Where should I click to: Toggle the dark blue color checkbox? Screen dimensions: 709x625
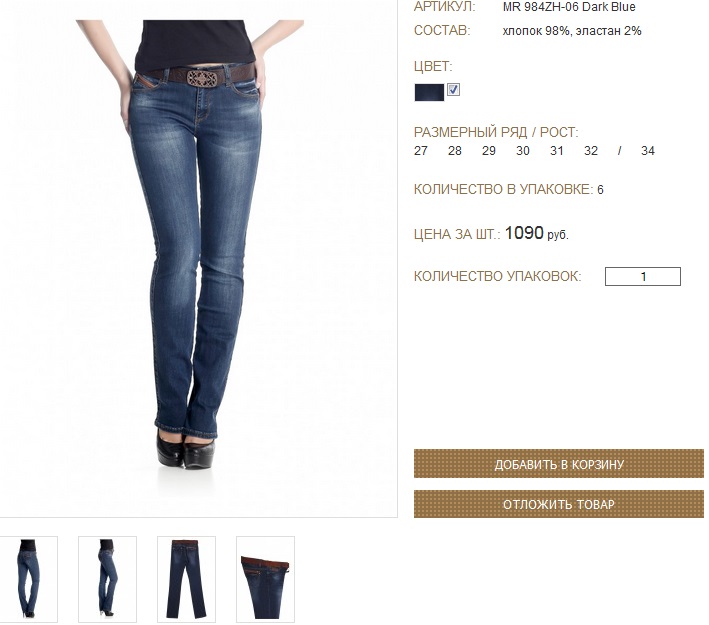(453, 90)
